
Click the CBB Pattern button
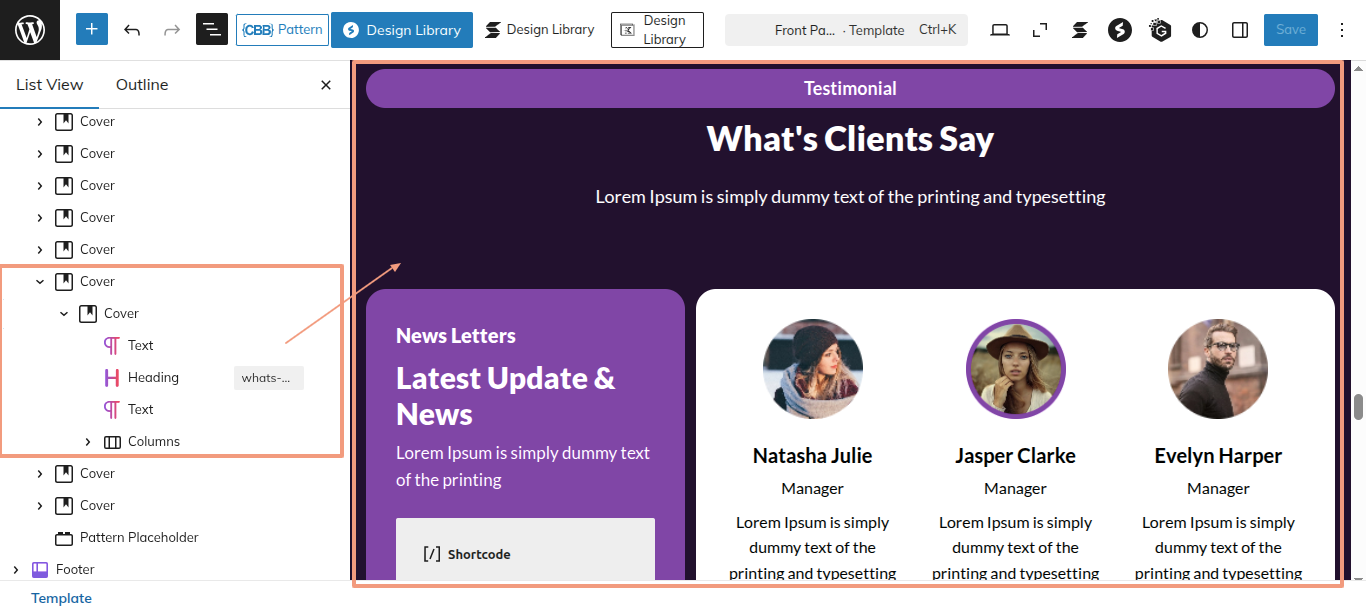point(282,30)
